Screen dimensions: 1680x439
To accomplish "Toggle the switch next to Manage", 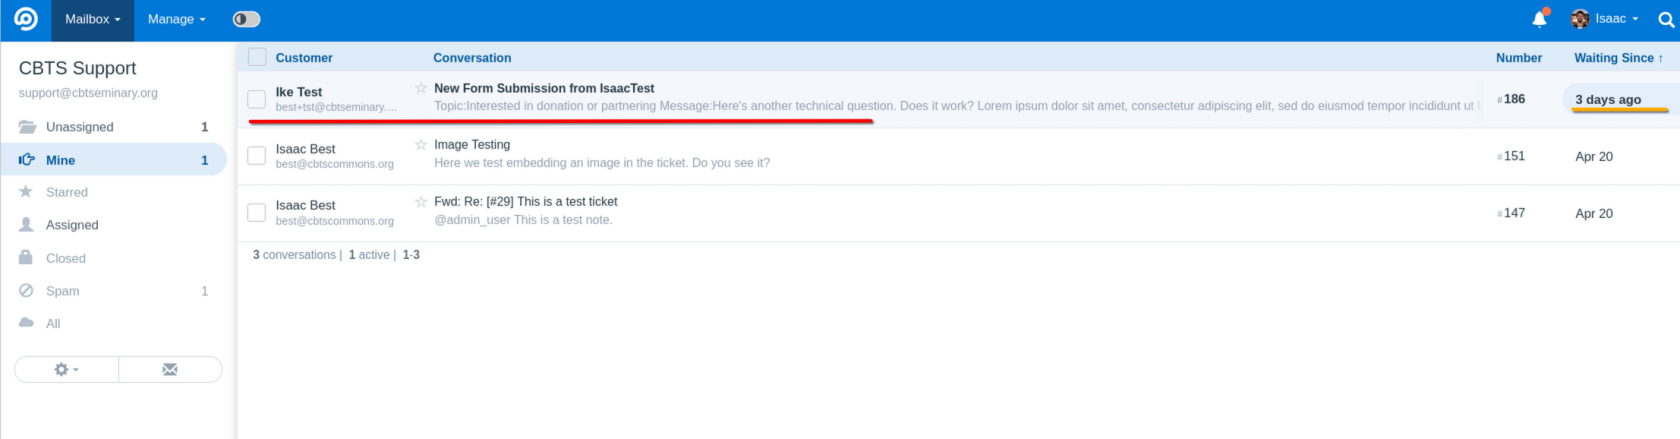I will [x=246, y=19].
